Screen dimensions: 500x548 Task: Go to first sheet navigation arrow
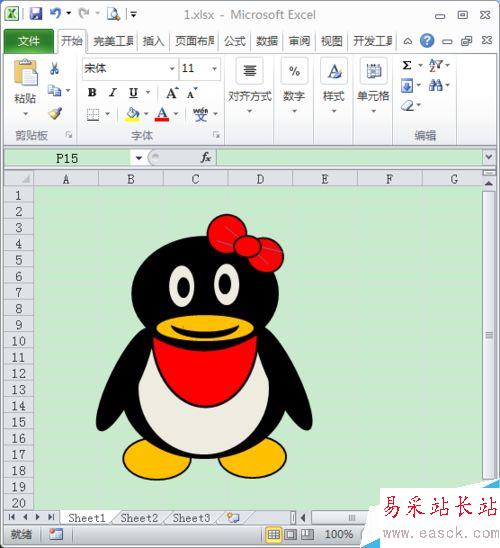tap(12, 517)
